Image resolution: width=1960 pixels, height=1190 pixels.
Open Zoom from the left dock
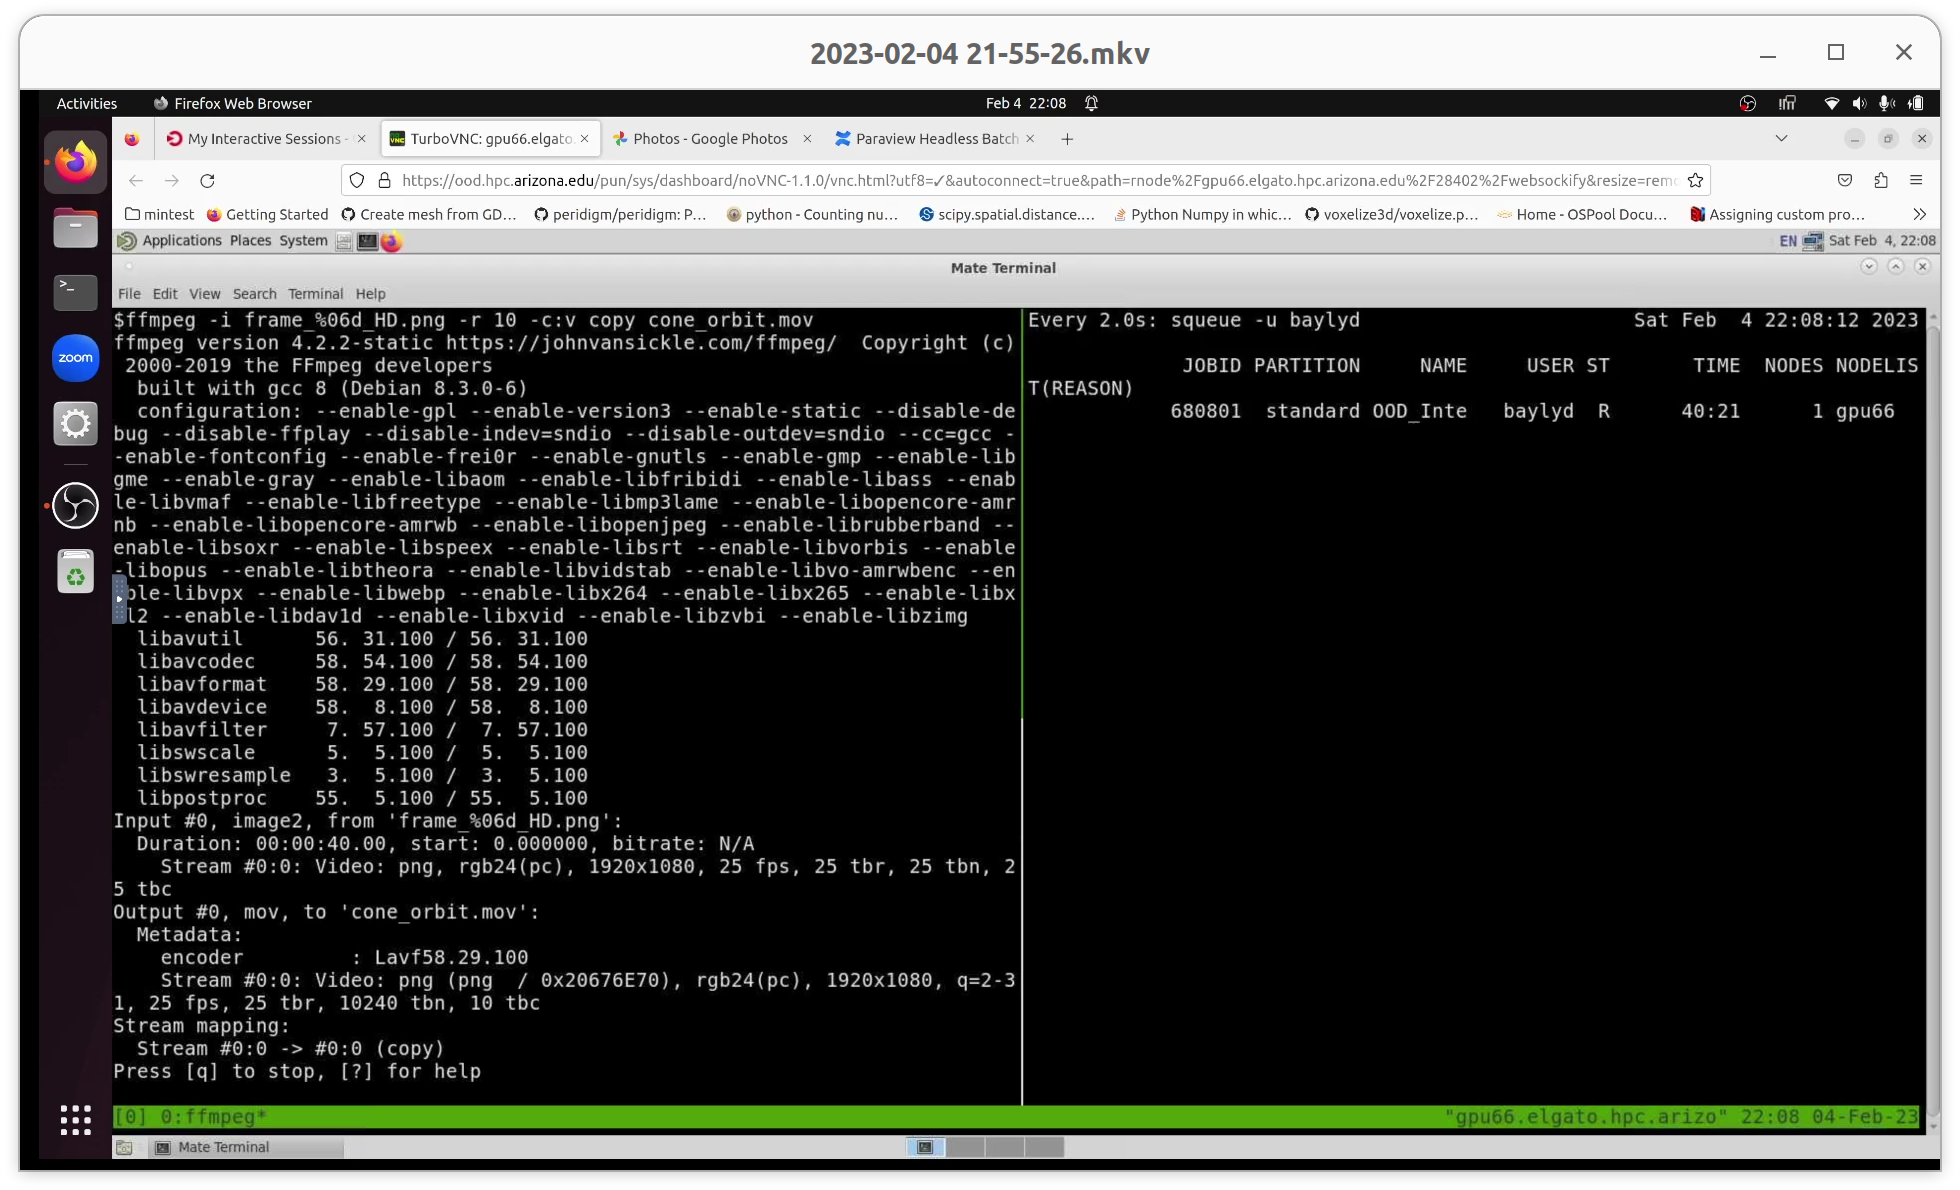(75, 357)
